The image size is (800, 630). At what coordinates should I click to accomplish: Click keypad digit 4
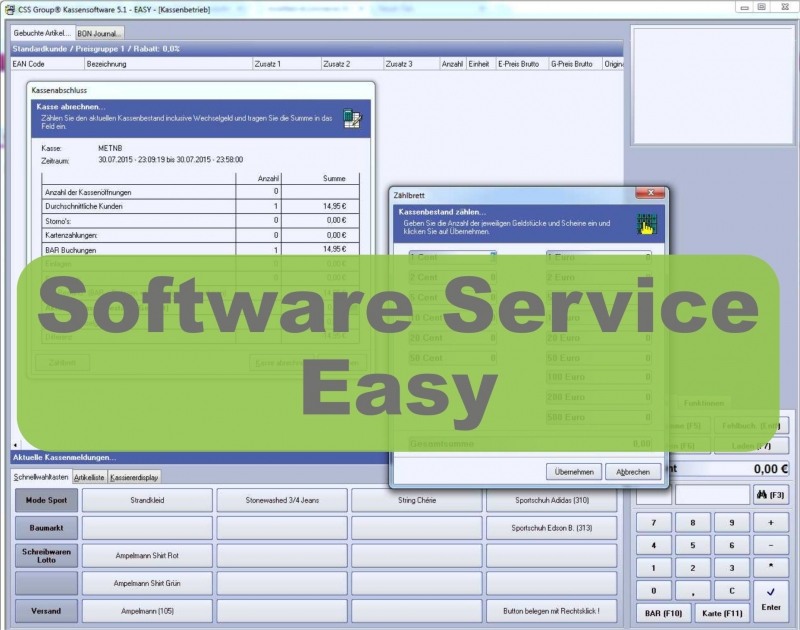(654, 545)
